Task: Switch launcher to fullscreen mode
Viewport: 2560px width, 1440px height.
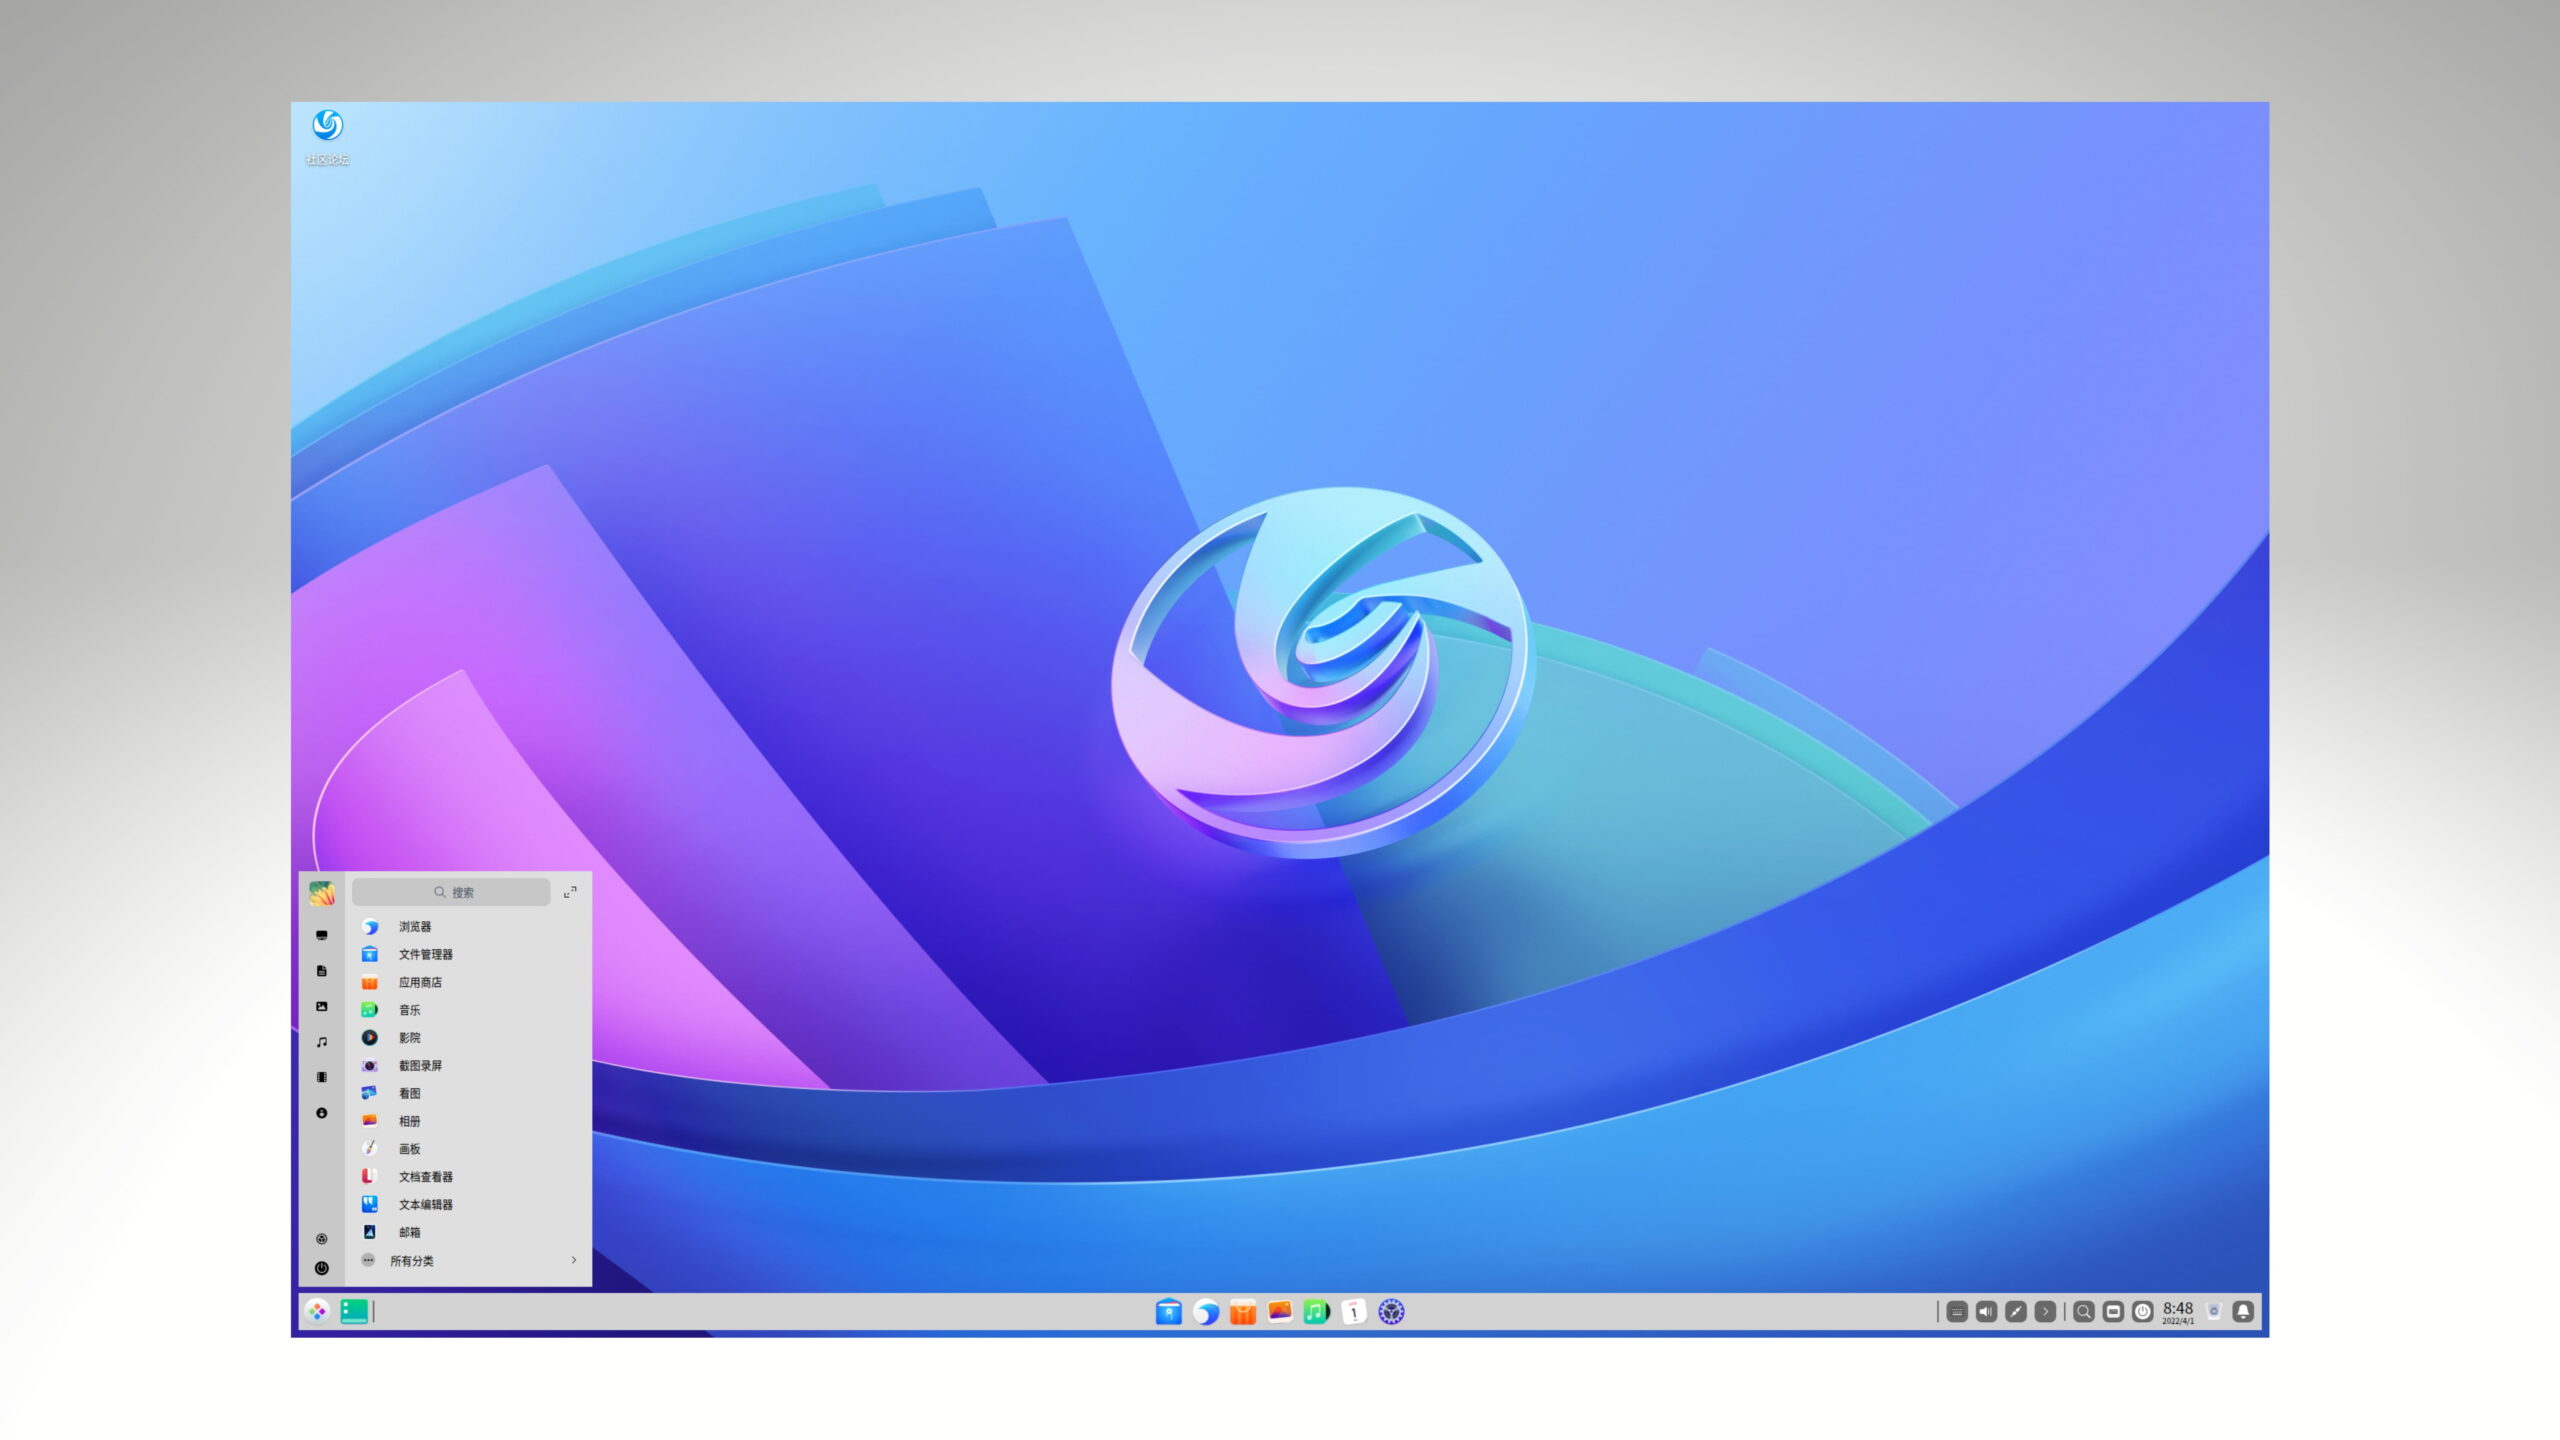Action: click(x=570, y=892)
